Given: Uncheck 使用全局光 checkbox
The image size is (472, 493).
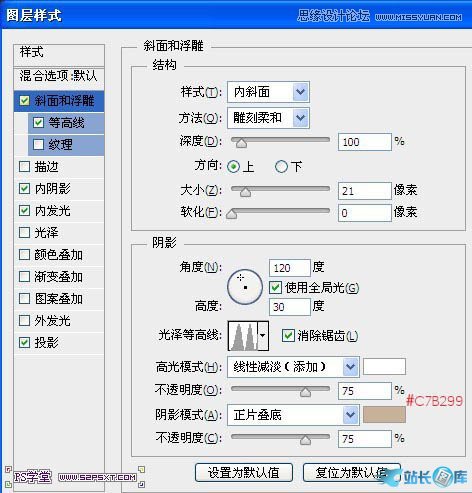Looking at the screenshot, I should point(275,287).
